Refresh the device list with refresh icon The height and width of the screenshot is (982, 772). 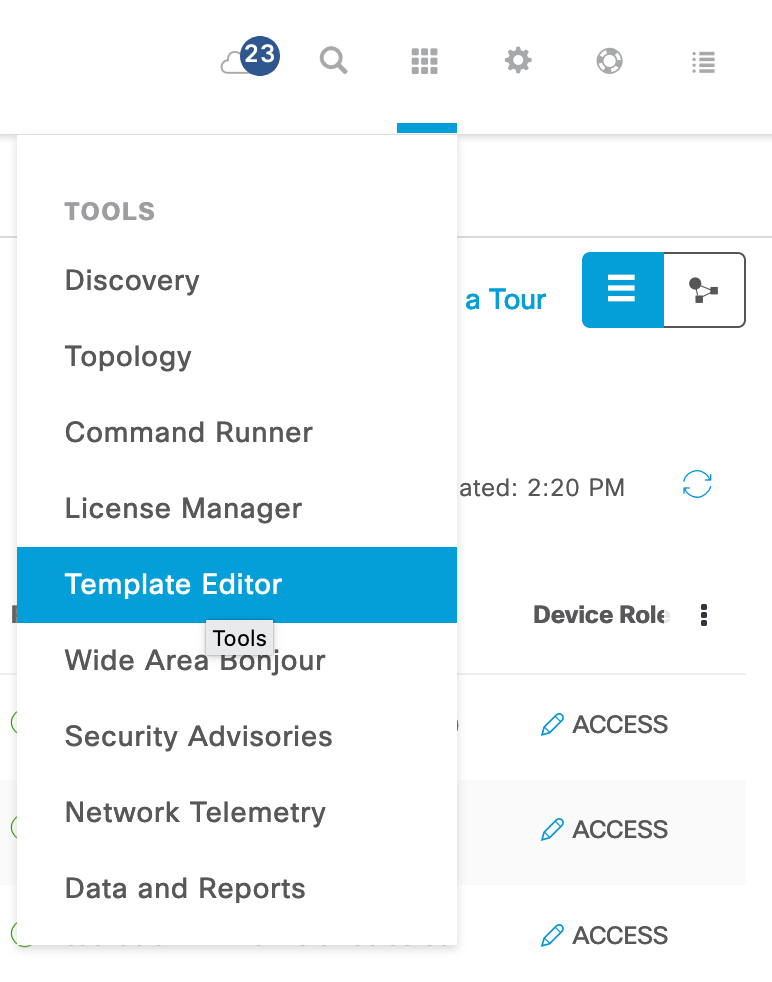click(x=697, y=484)
